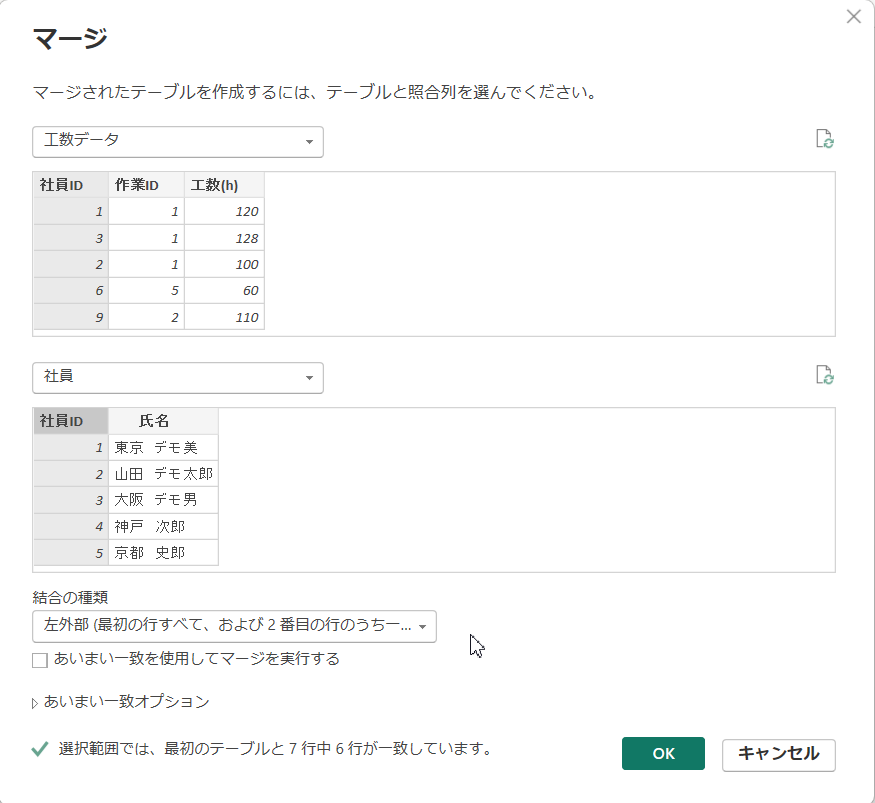Click the green checkmark match status icon
The height and width of the screenshot is (803, 875).
(40, 748)
